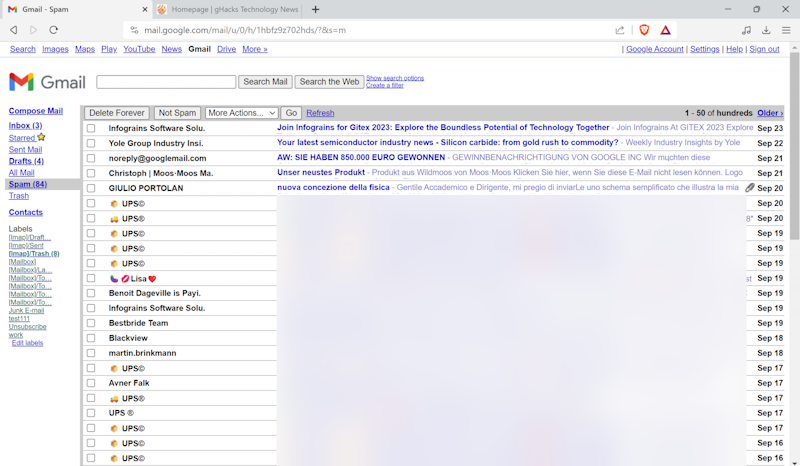The image size is (800, 466).
Task: Open email 'AW: SIE HABEN 850.000 EURO GEWONNEN'
Action: [361, 158]
